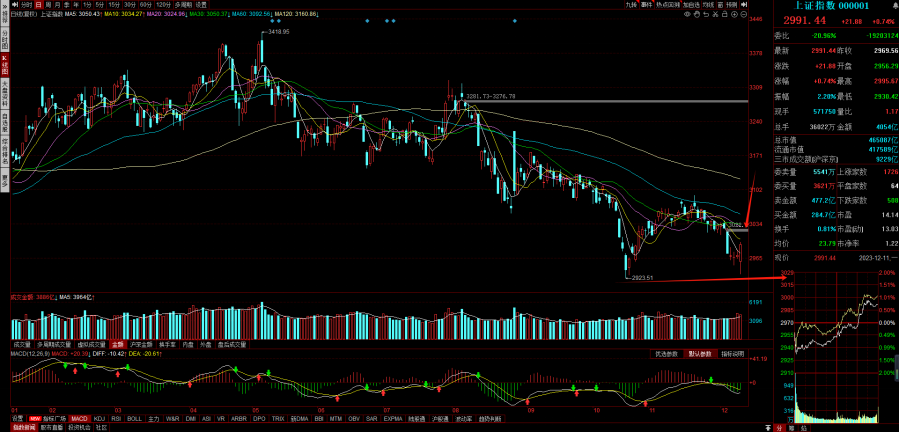The width and height of the screenshot is (899, 432).
Task: Select the RSI indicator tab
Action: coord(116,419)
